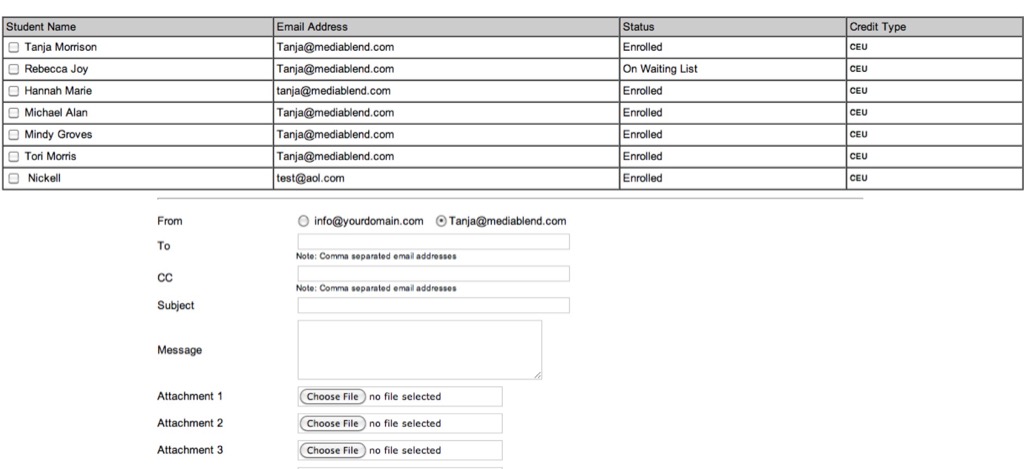Click the Email Address column header
The width and height of the screenshot is (1024, 469).
pos(312,26)
